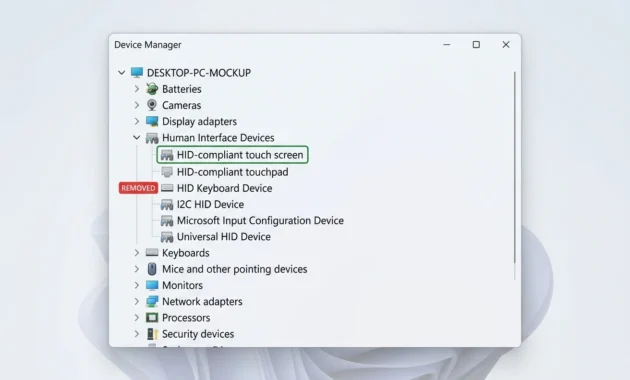This screenshot has height=380, width=630.
Task: Click the DESKTOP-PC-MOCKUP computer icon
Action: point(137,73)
